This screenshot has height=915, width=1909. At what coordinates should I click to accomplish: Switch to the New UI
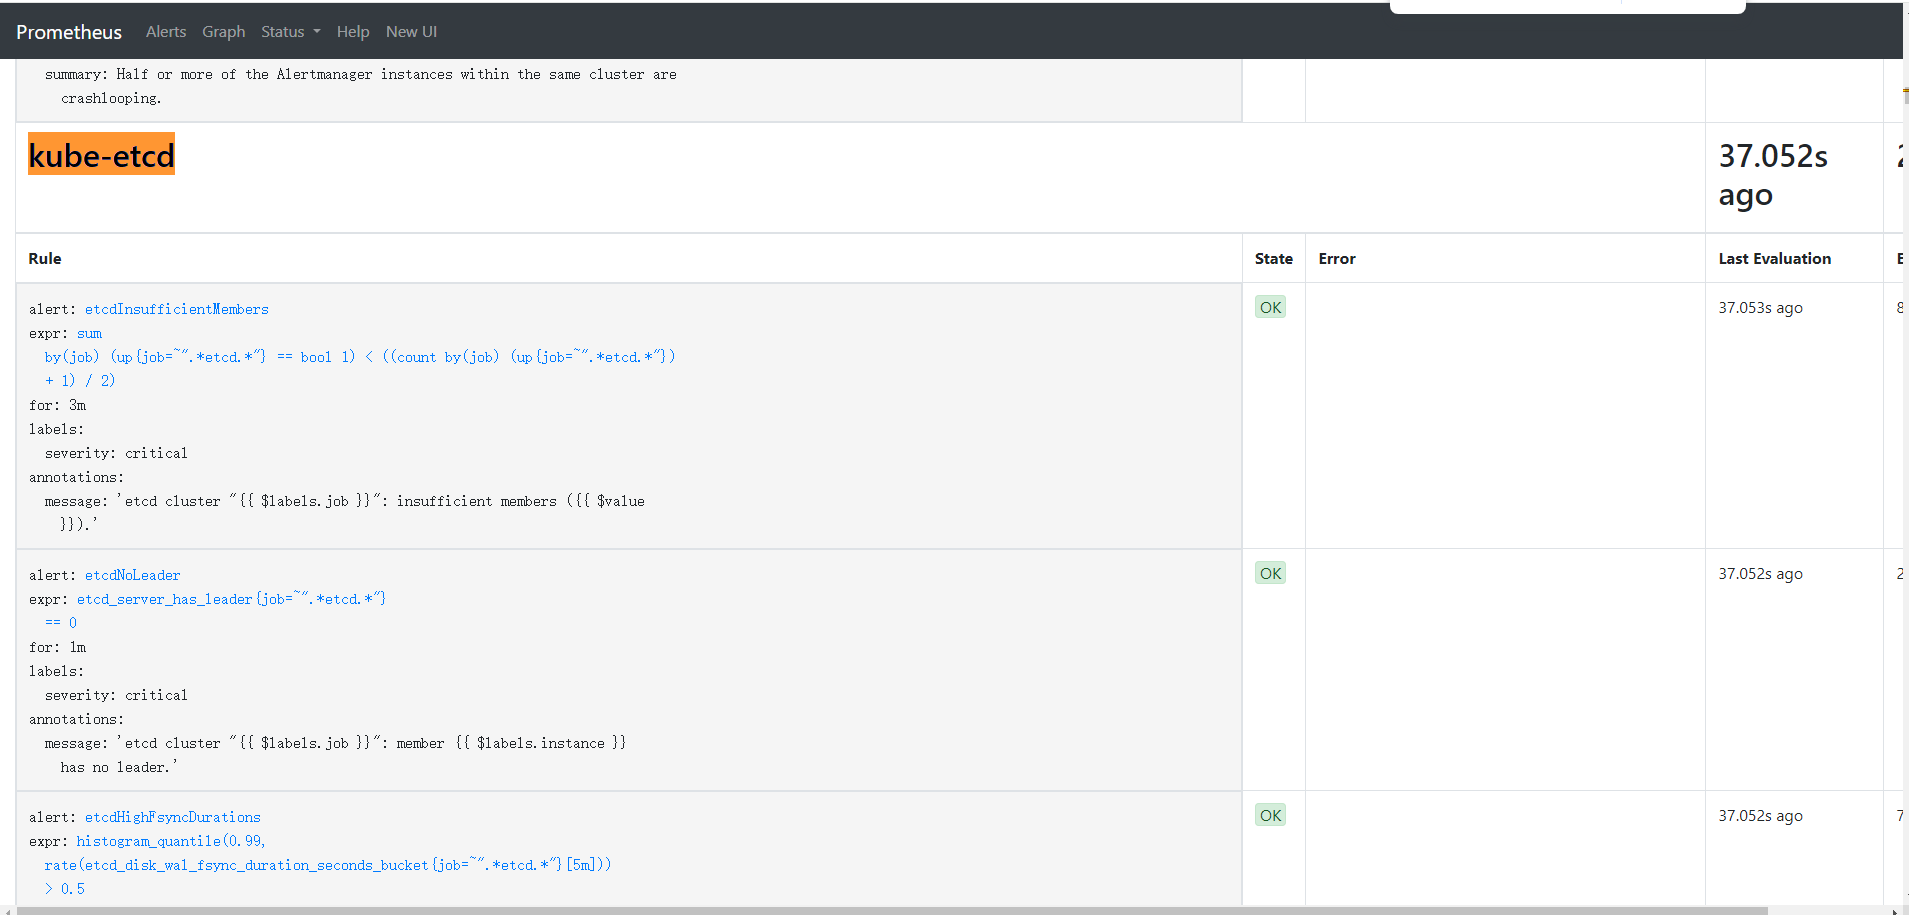411,32
